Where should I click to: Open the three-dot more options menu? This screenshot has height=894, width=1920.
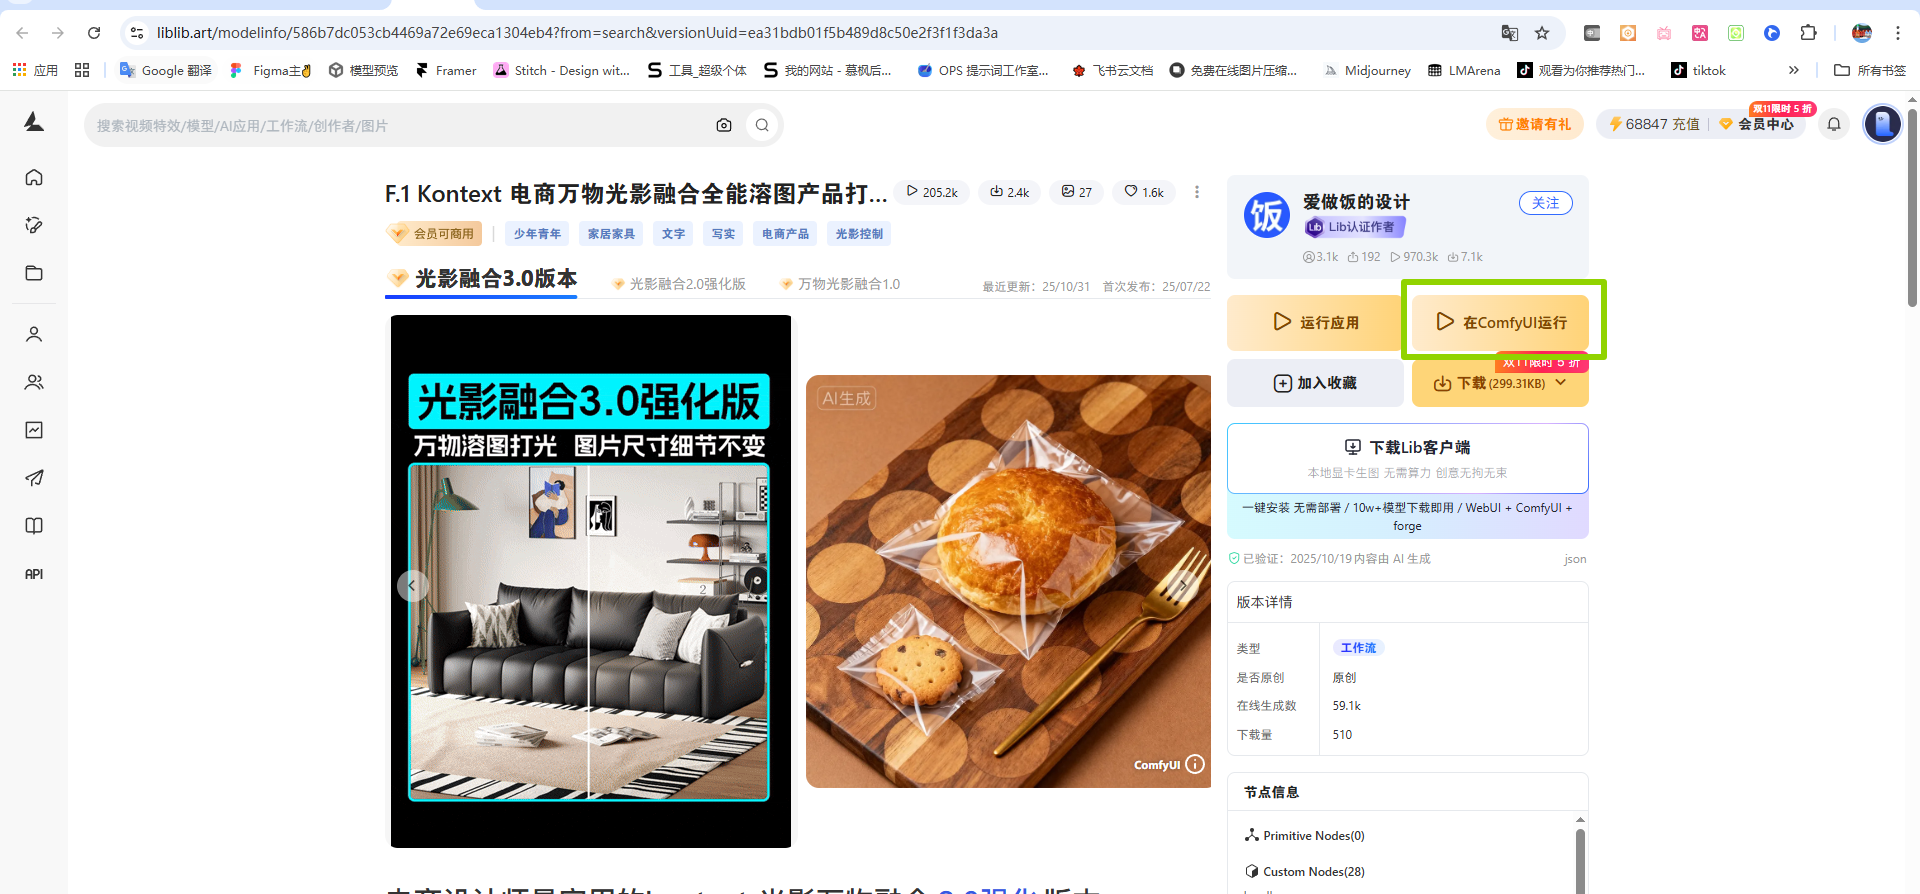coord(1197,192)
